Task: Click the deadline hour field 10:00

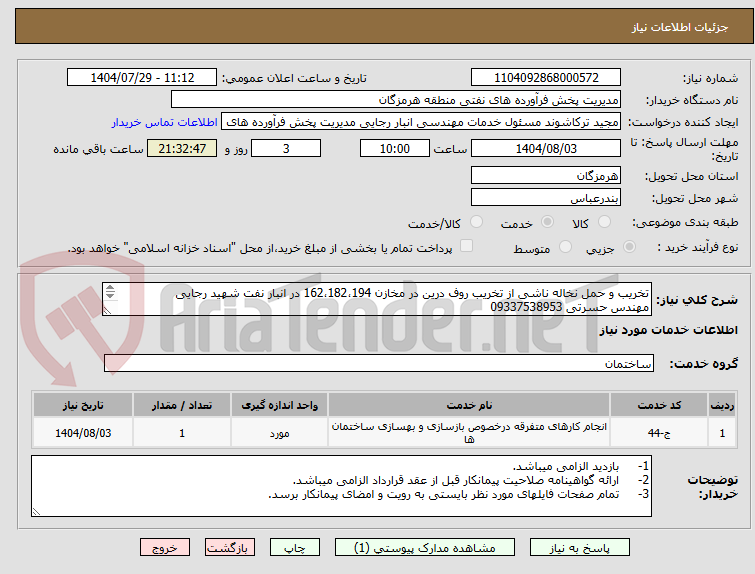Action: [x=394, y=148]
